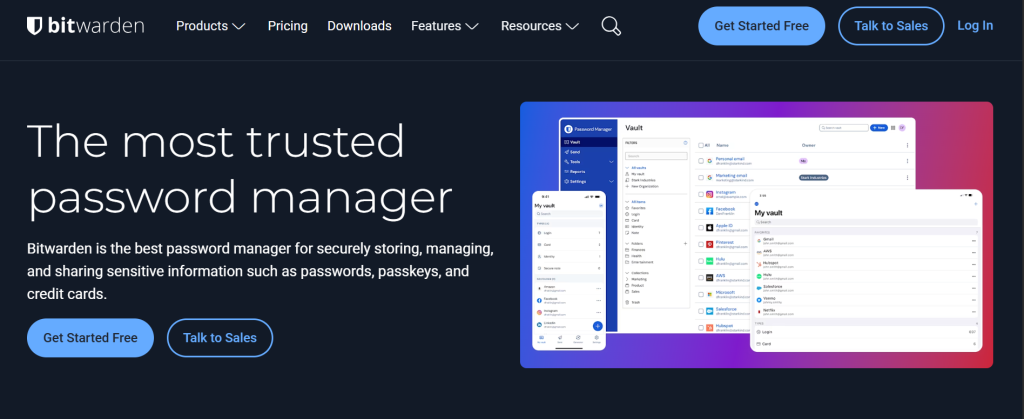Click the hero product screenshot image

(x=756, y=234)
